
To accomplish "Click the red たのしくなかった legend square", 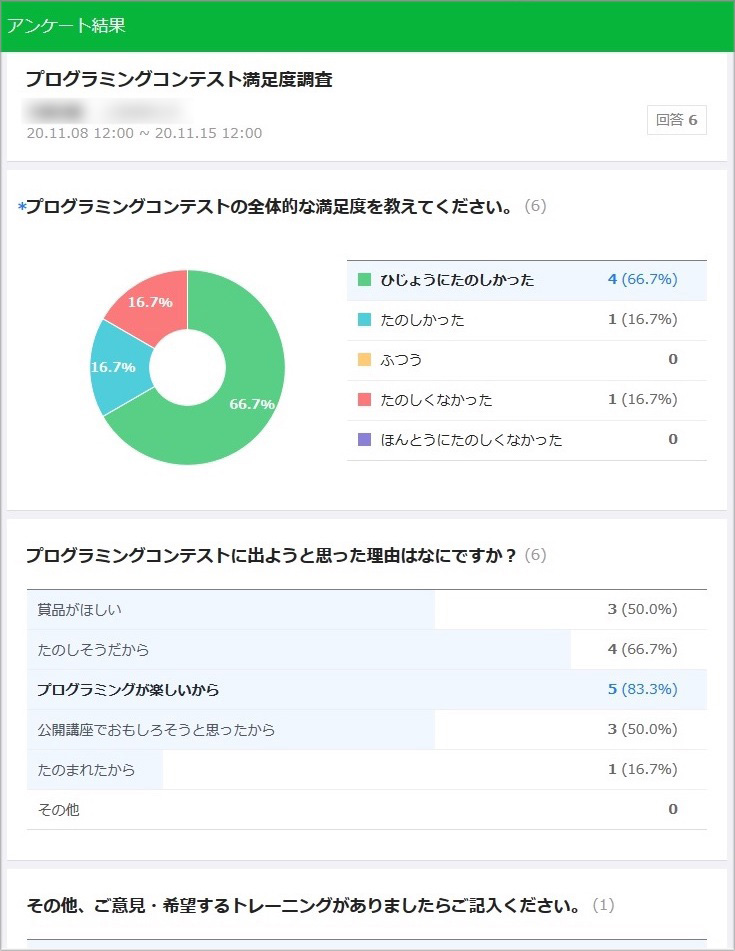I will pyautogui.click(x=364, y=400).
